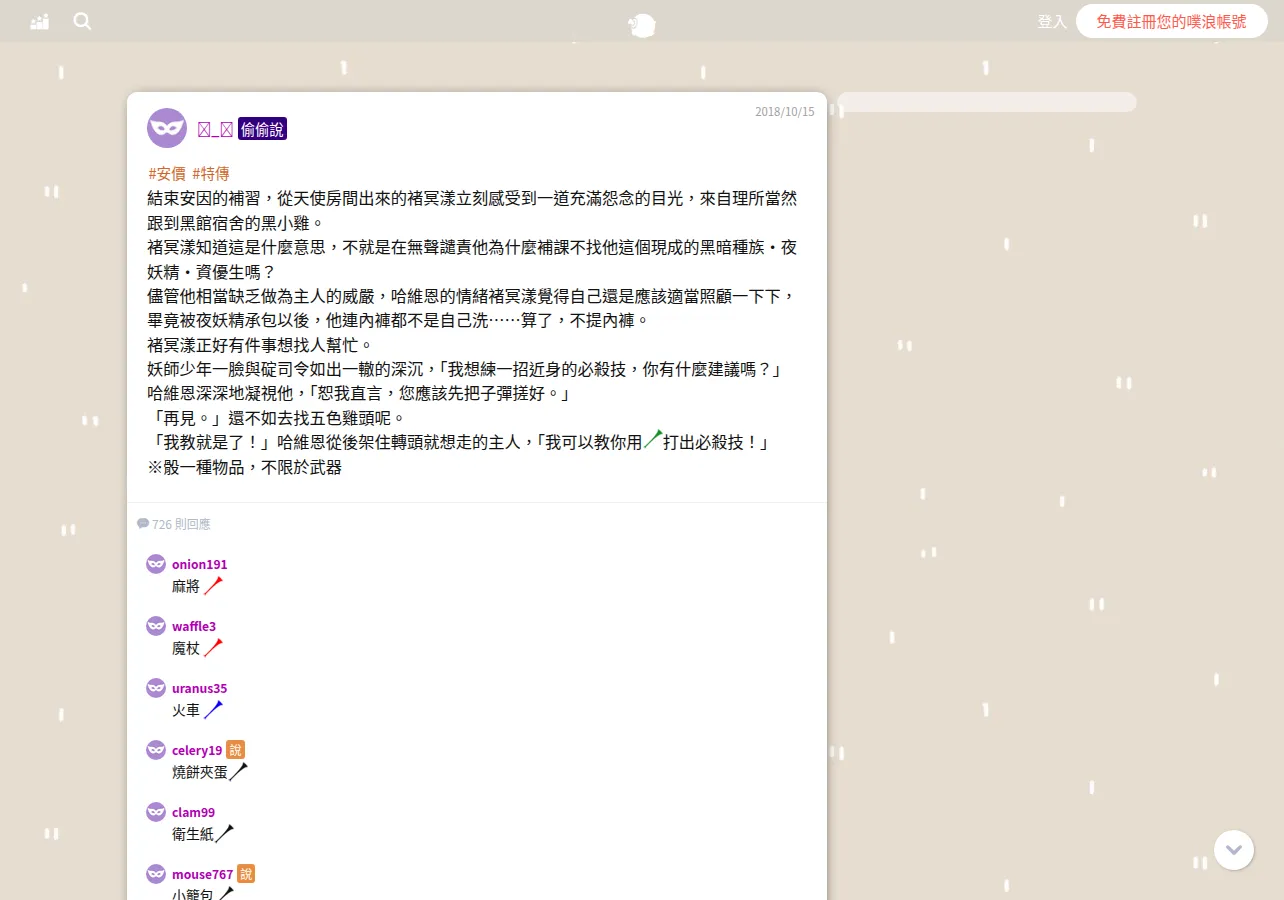This screenshot has height=900, width=1284.
Task: Click the green dice emoticon in the post
Action: pos(653,440)
